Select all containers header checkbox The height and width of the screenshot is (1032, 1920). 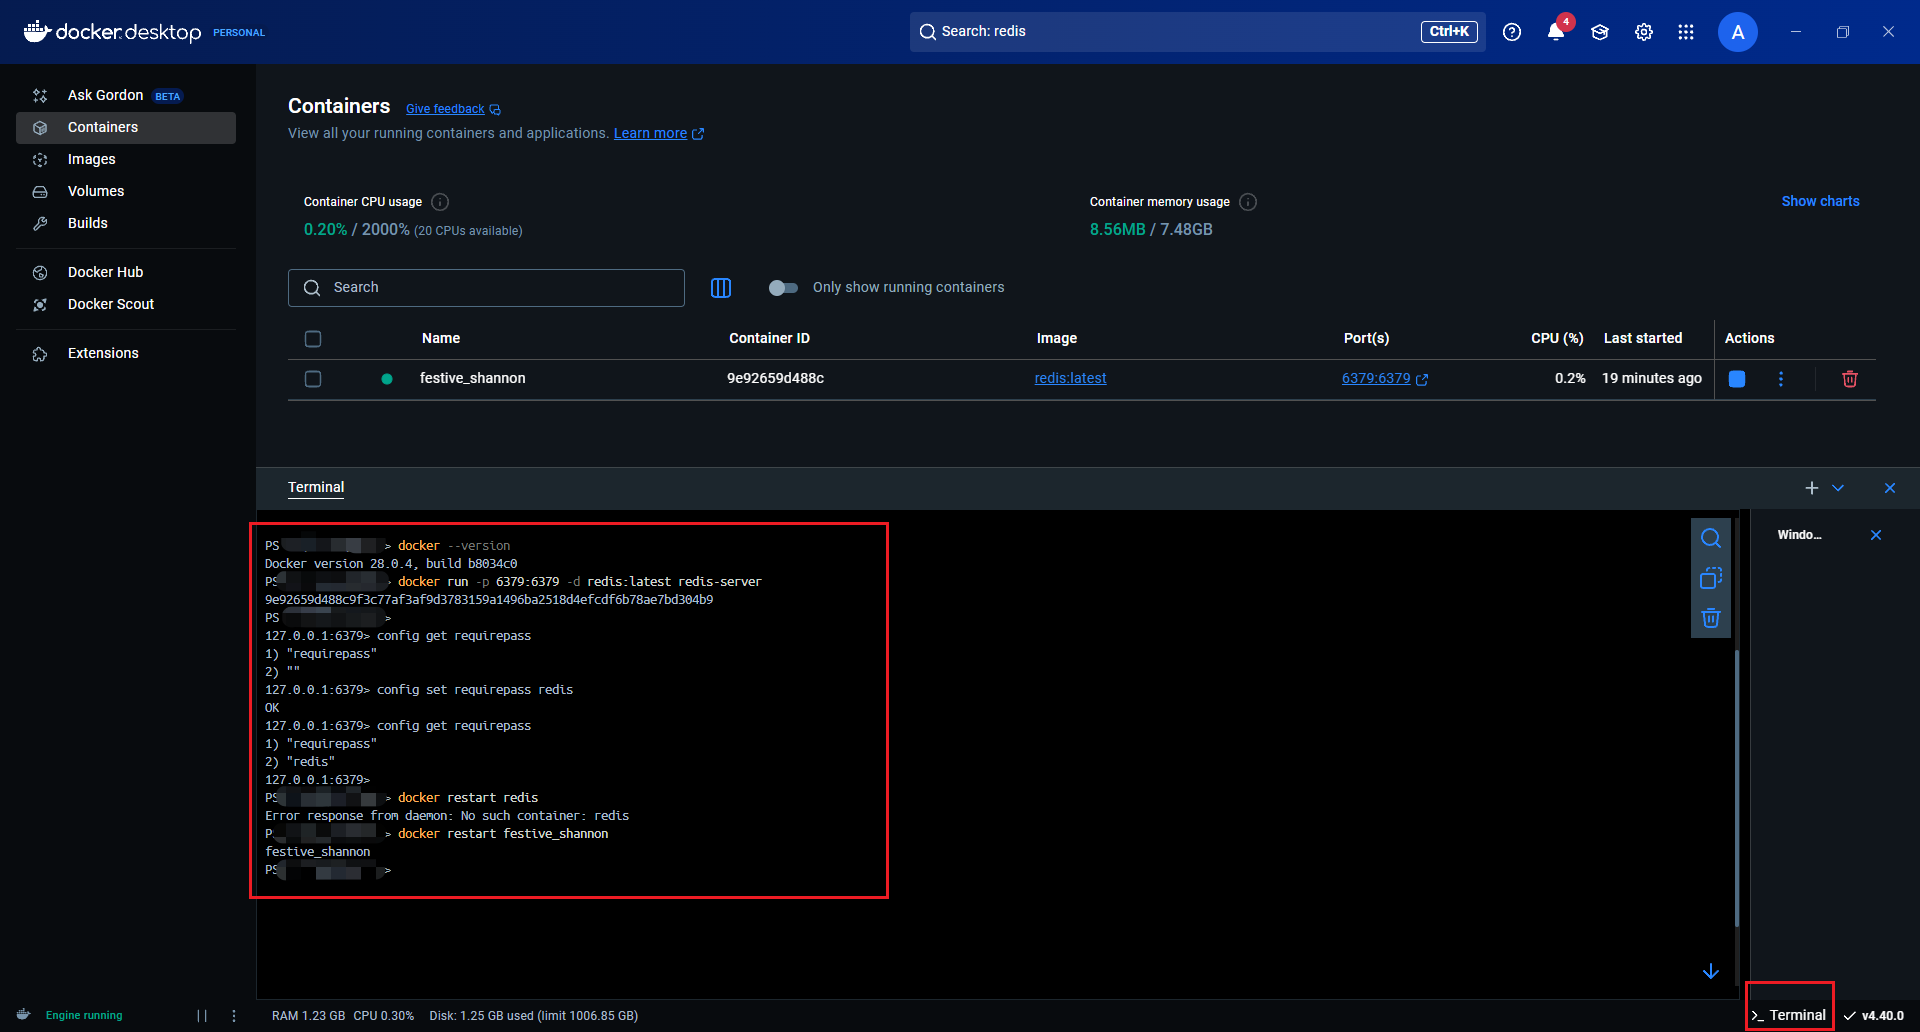313,339
